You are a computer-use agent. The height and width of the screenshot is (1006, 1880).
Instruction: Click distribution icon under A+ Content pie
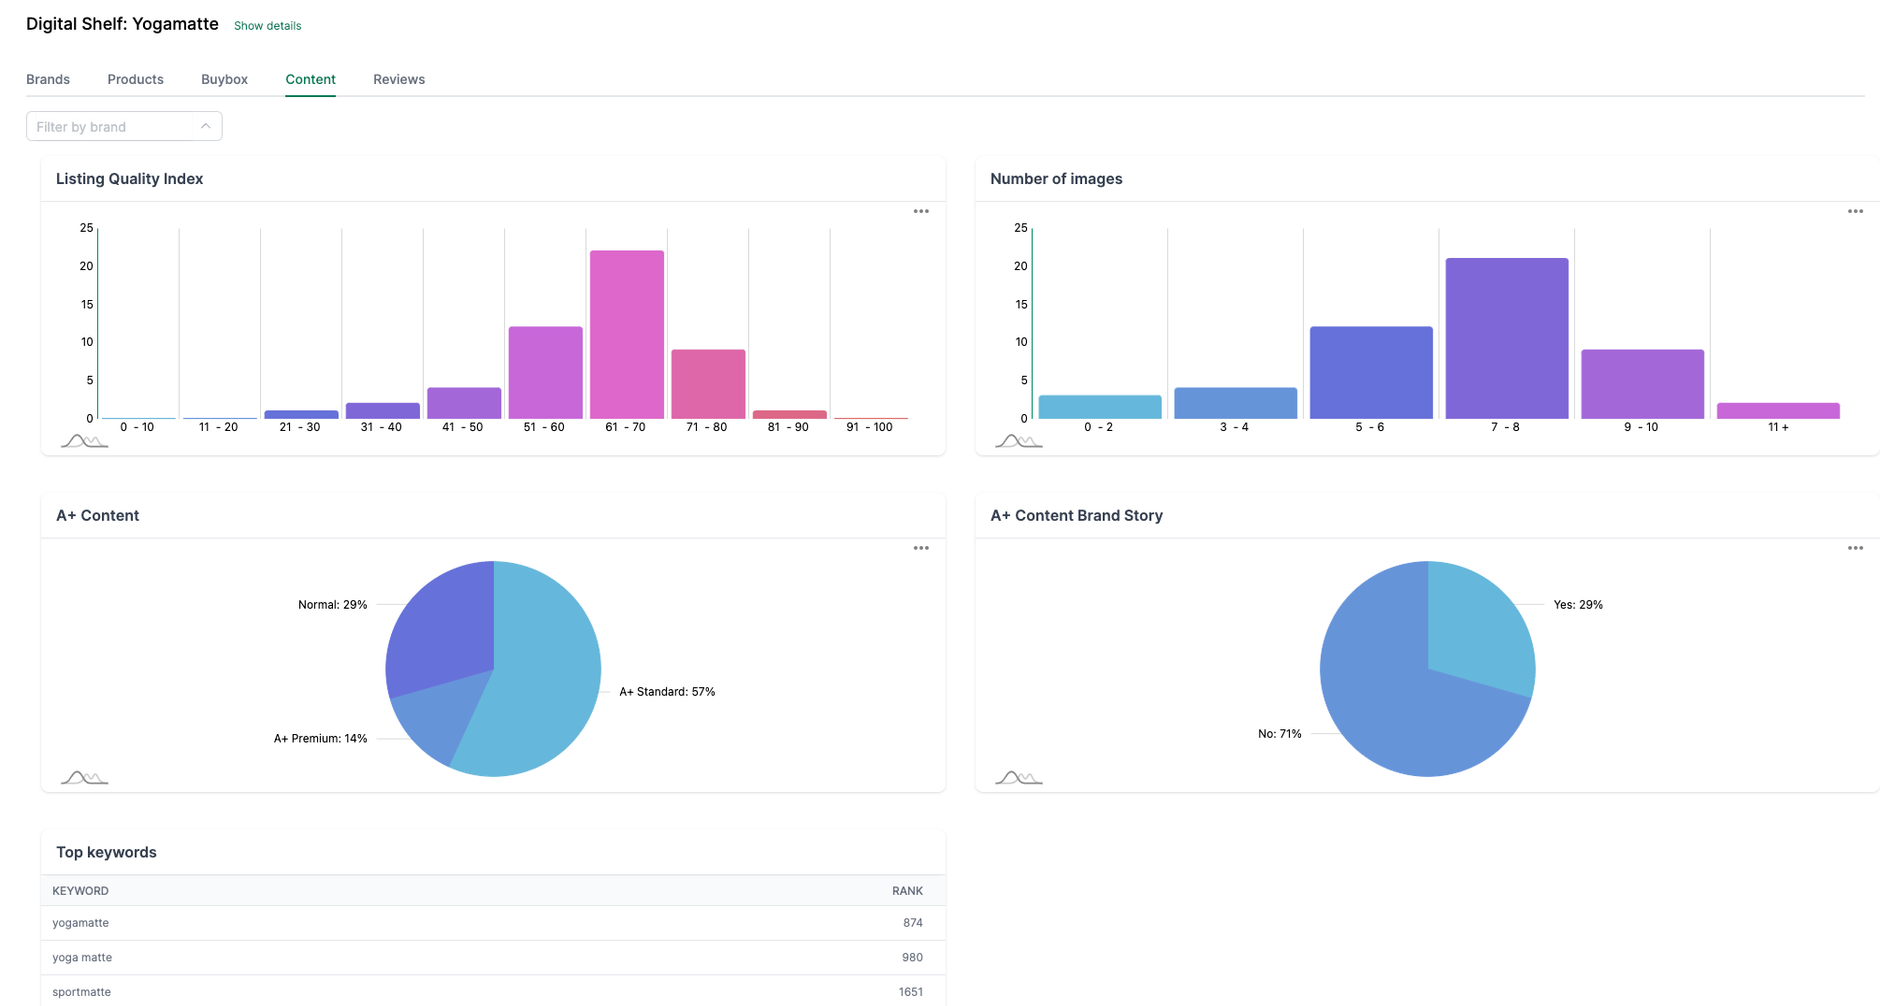pos(84,778)
